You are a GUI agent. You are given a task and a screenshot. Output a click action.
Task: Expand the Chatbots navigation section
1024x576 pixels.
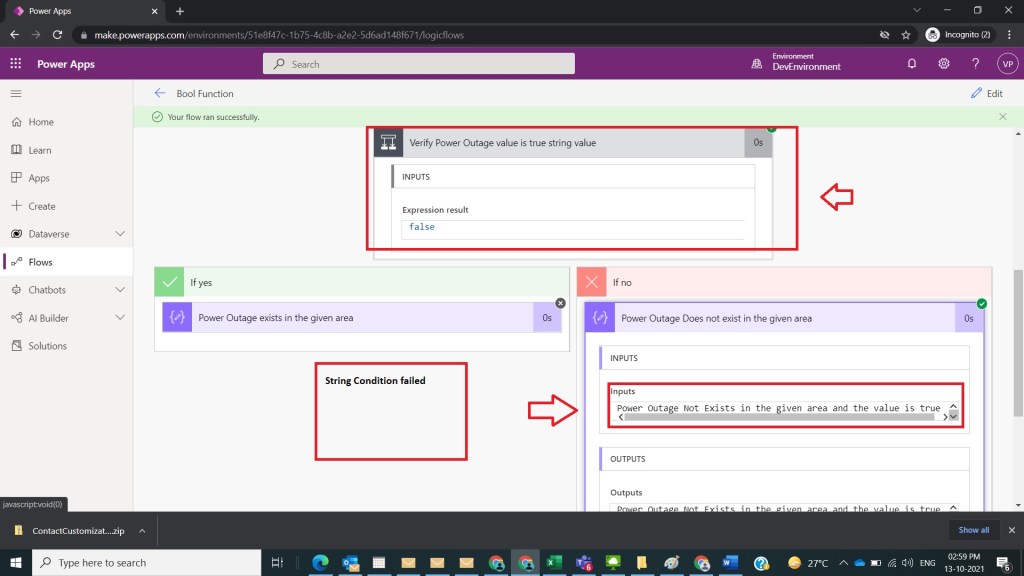pyautogui.click(x=120, y=290)
